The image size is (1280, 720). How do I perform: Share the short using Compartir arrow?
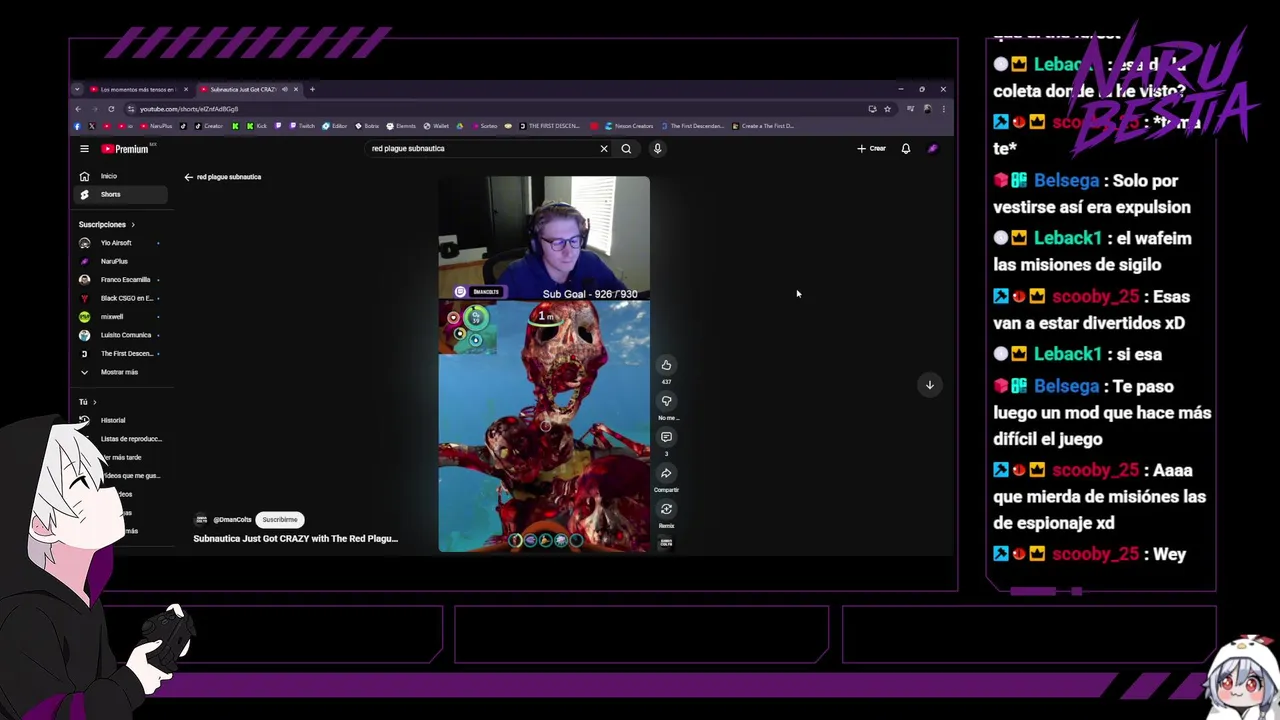click(x=666, y=473)
